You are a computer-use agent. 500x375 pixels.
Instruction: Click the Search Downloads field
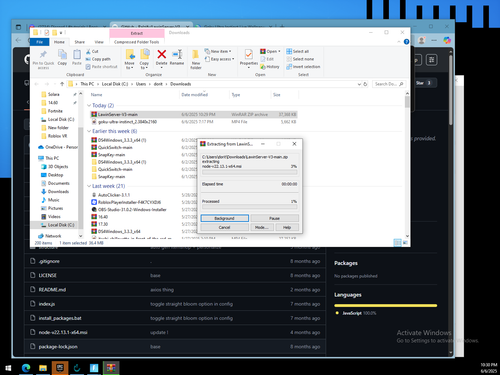point(389,84)
